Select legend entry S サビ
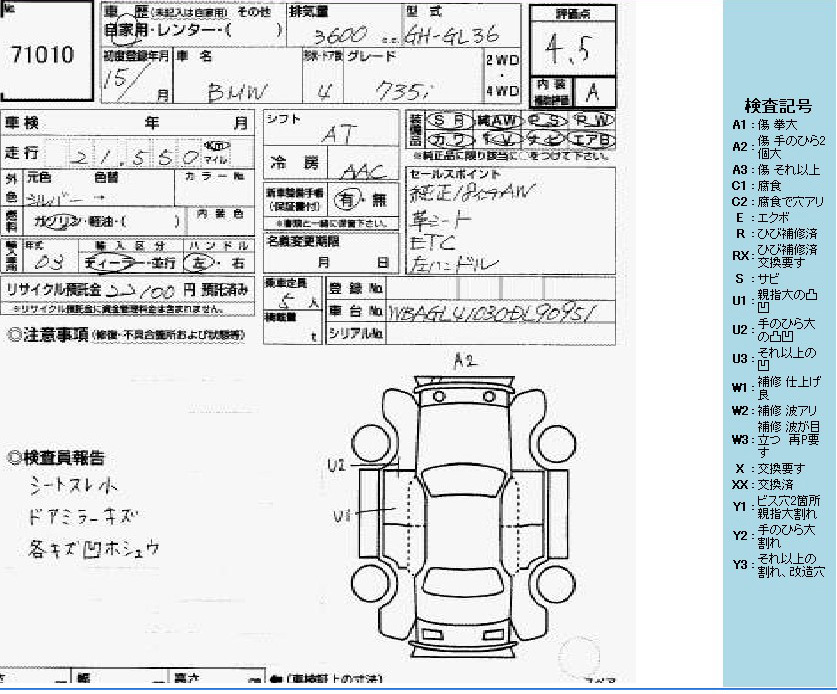The image size is (837, 694). coord(757,279)
